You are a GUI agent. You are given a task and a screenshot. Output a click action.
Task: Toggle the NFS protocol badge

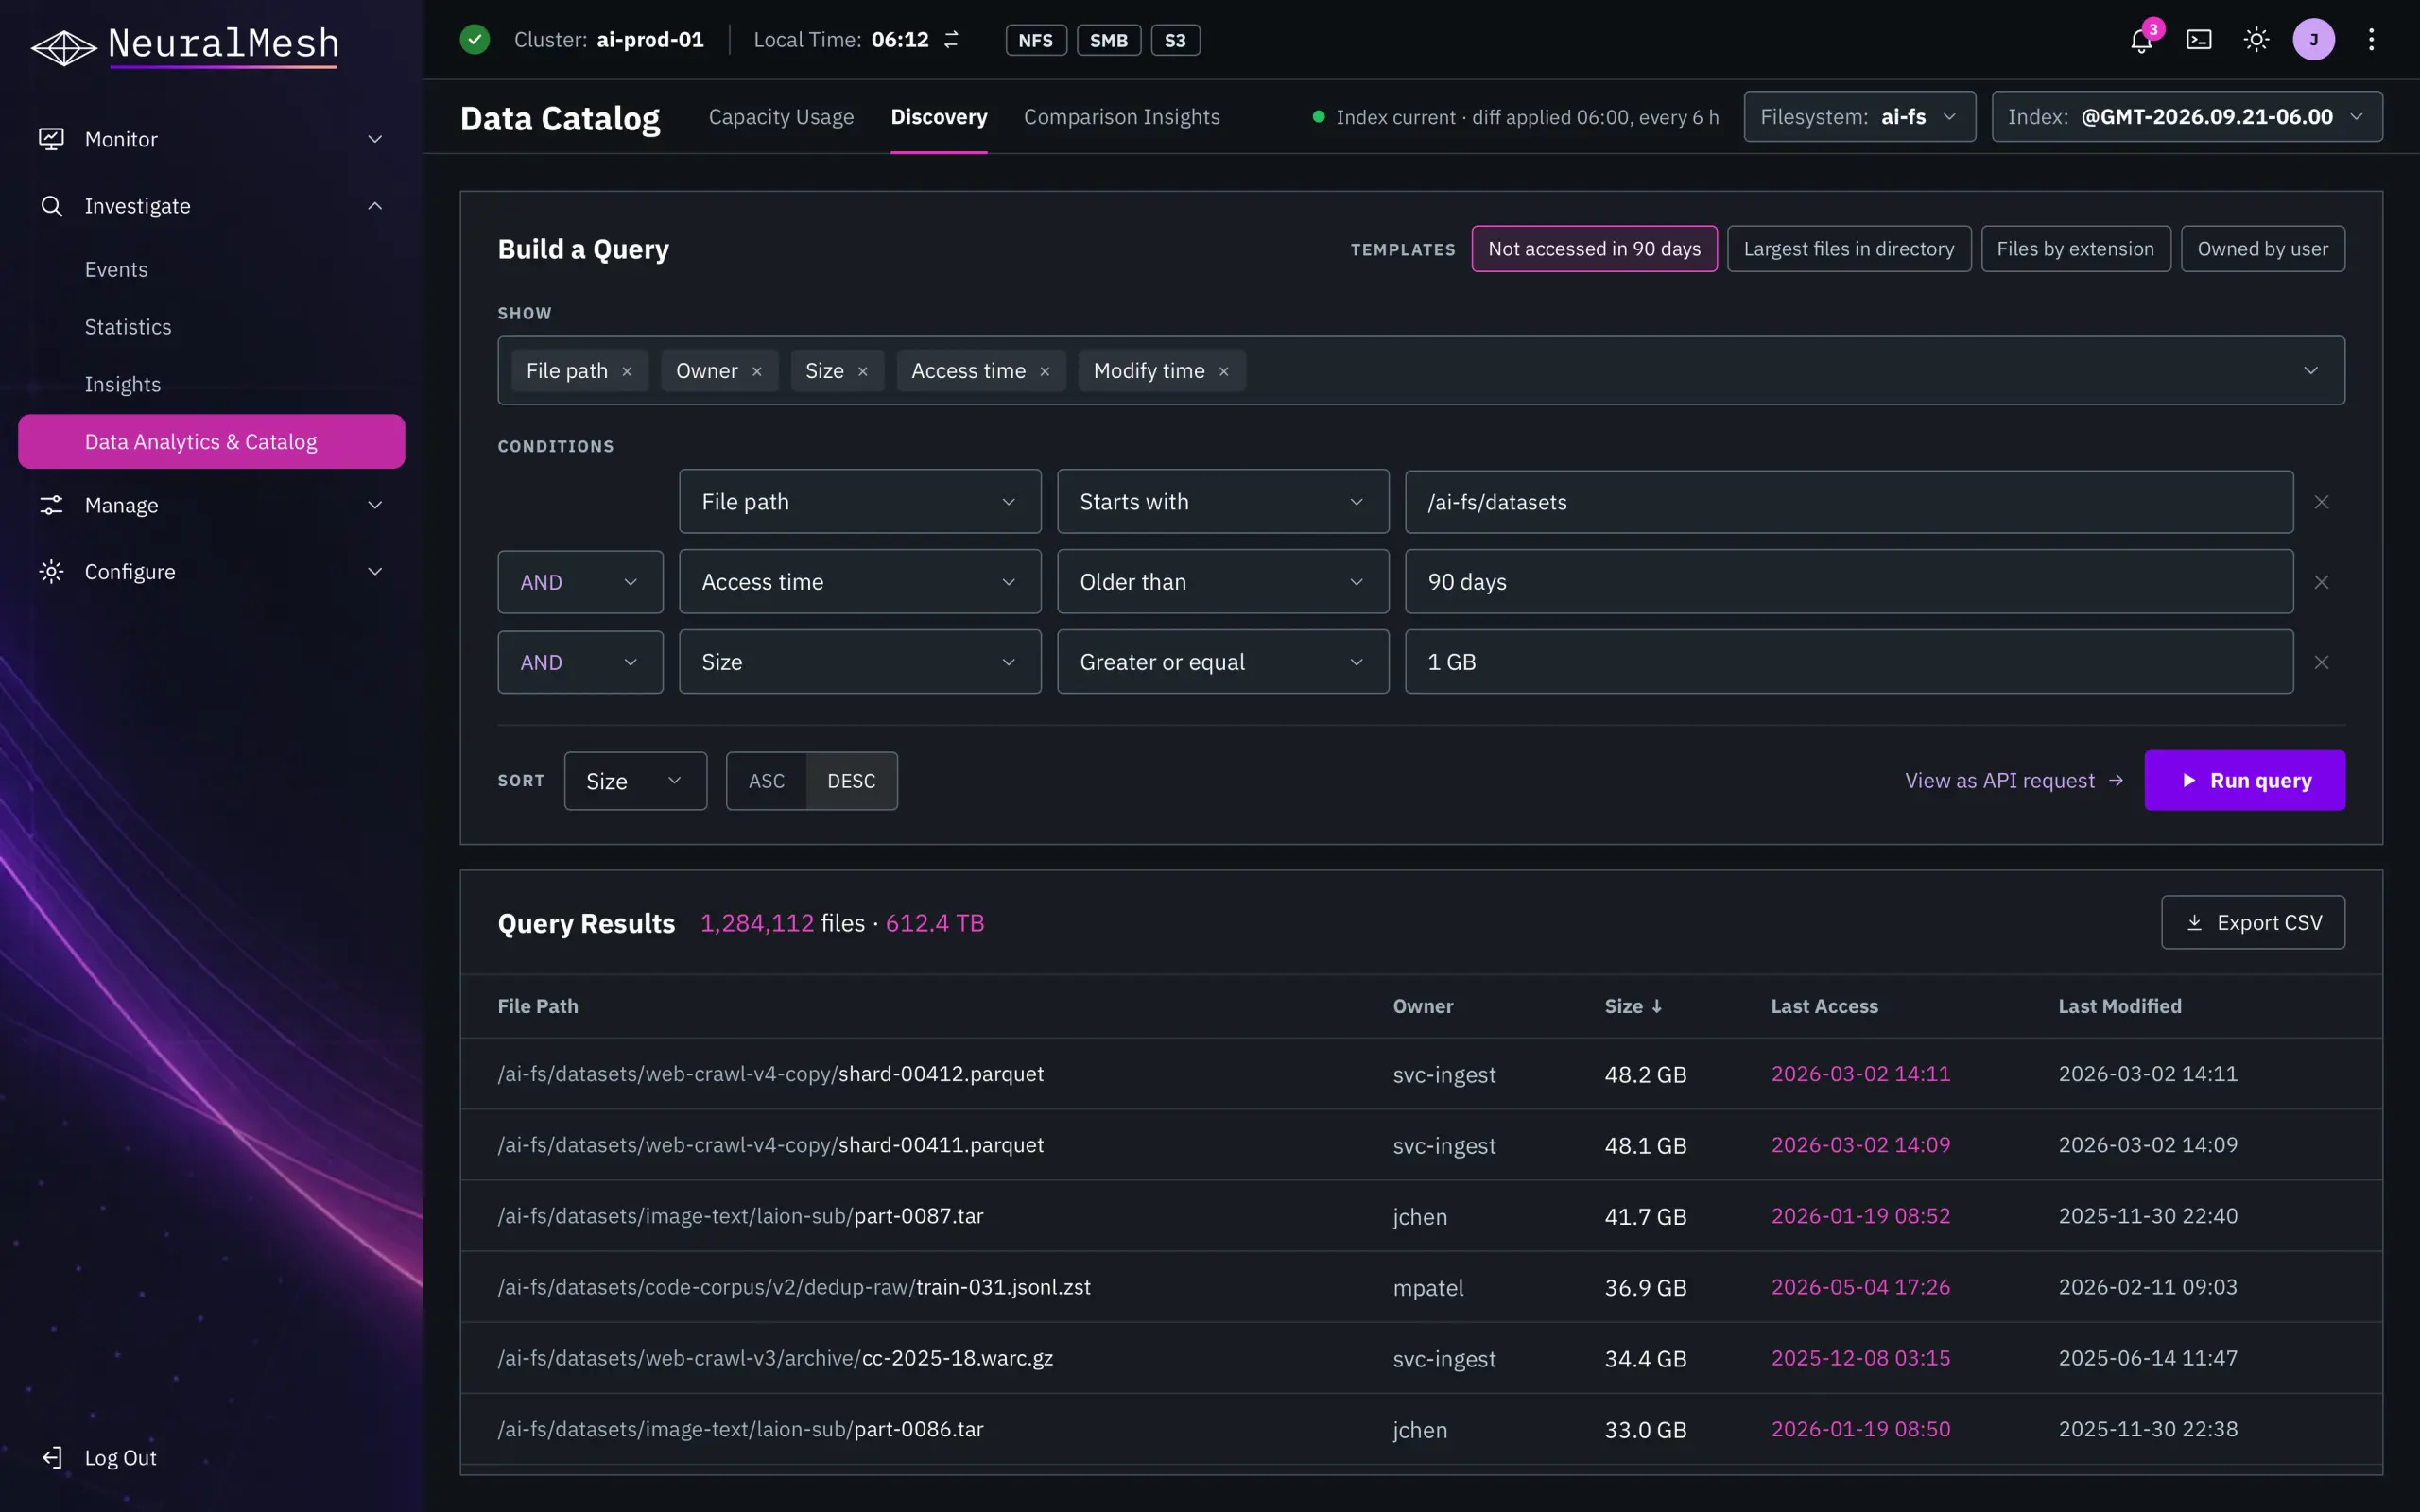point(1035,40)
